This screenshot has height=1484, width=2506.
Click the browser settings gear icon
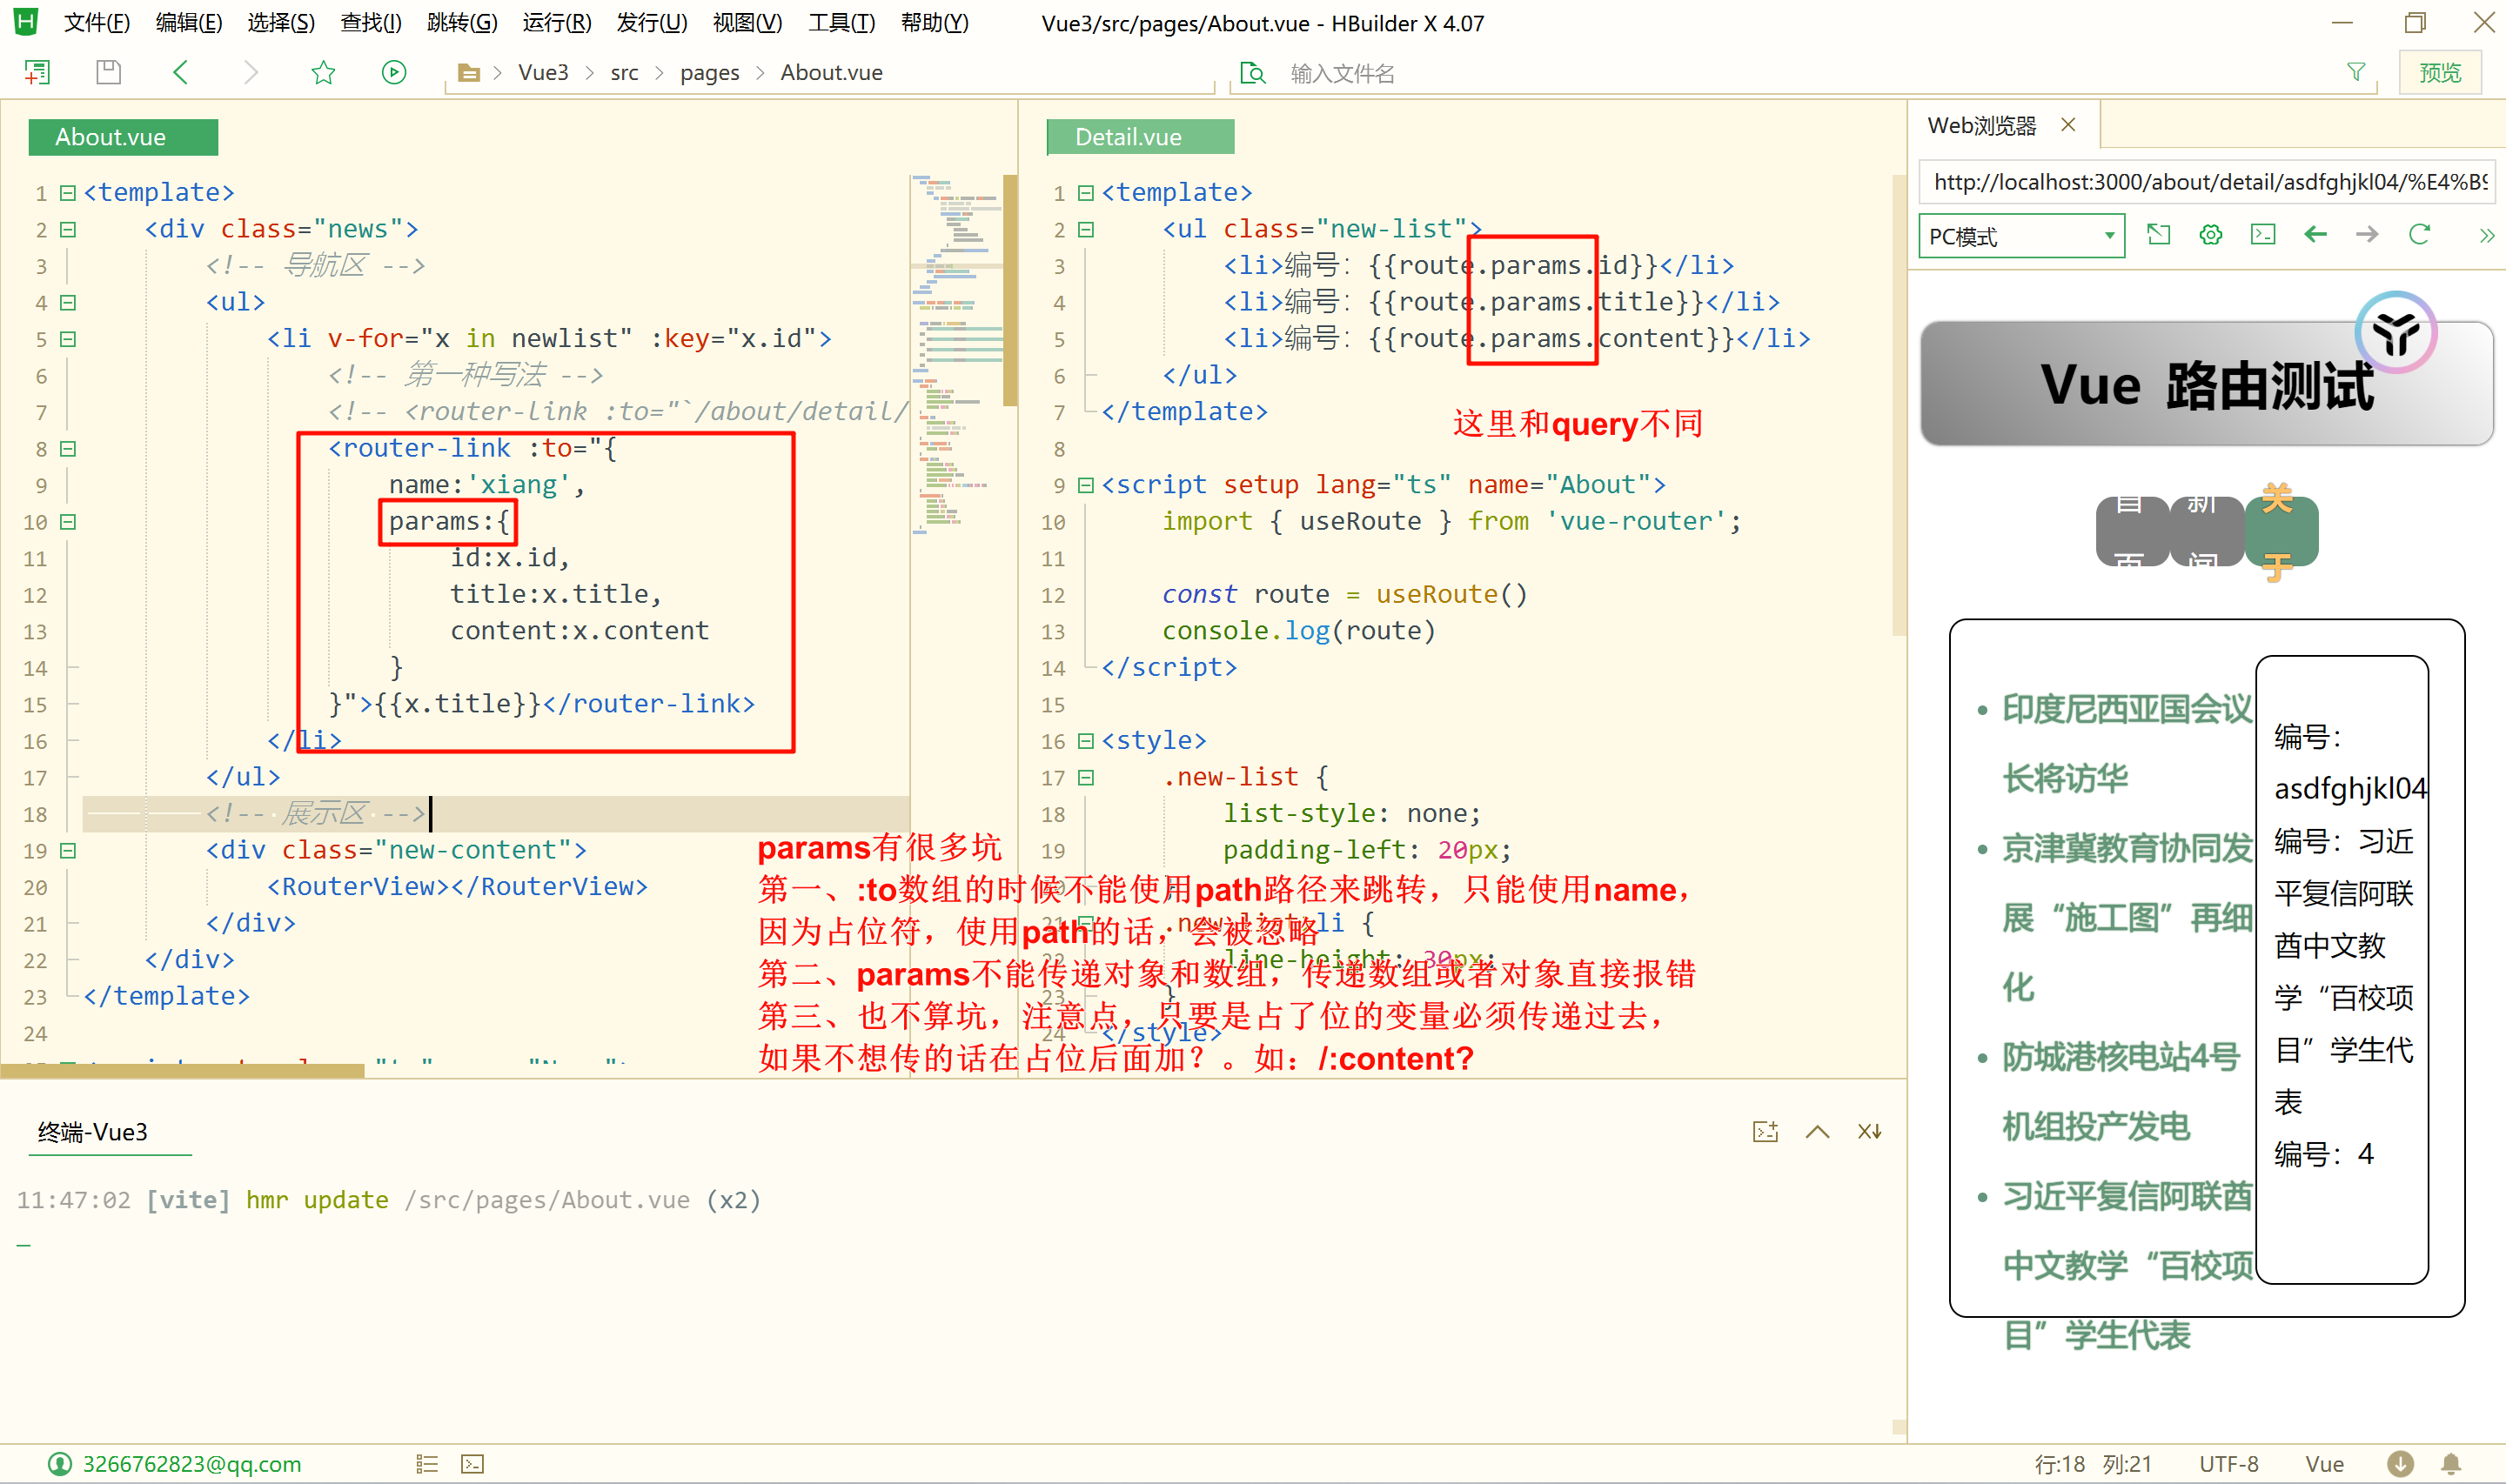[x=2210, y=235]
